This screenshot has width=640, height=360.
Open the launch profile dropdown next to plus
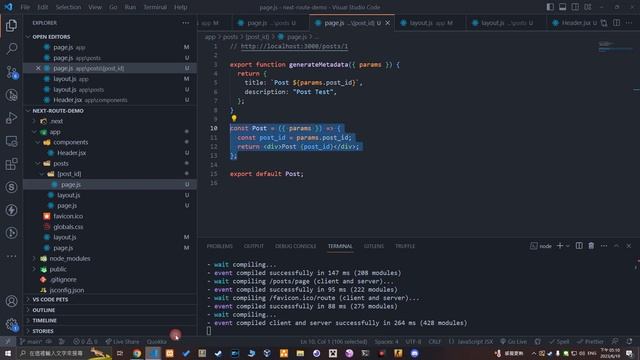568,246
